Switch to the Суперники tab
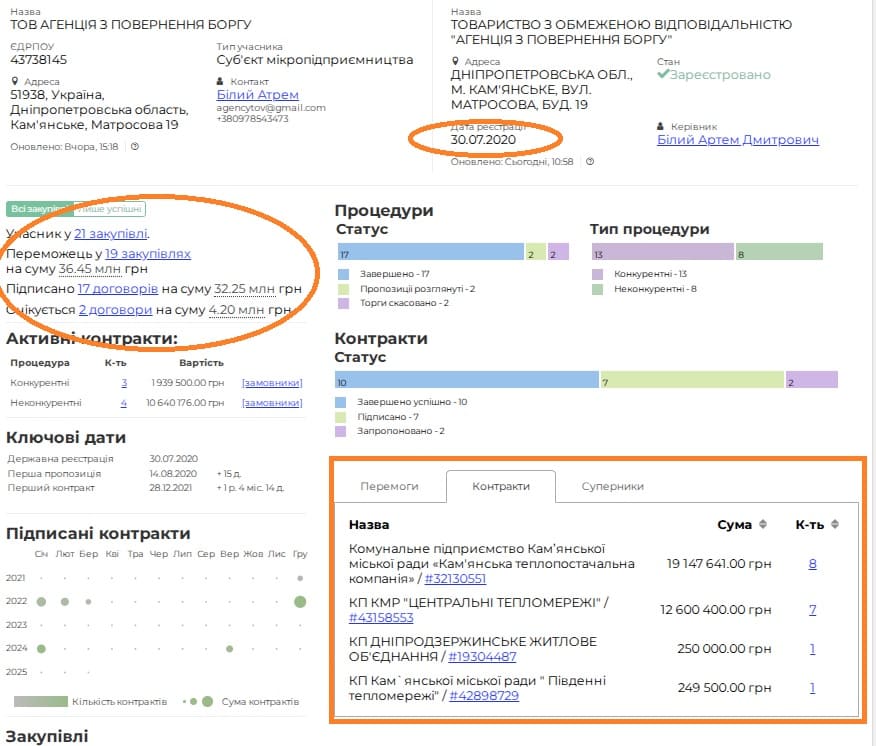Image resolution: width=876 pixels, height=746 pixels. pyautogui.click(x=612, y=487)
